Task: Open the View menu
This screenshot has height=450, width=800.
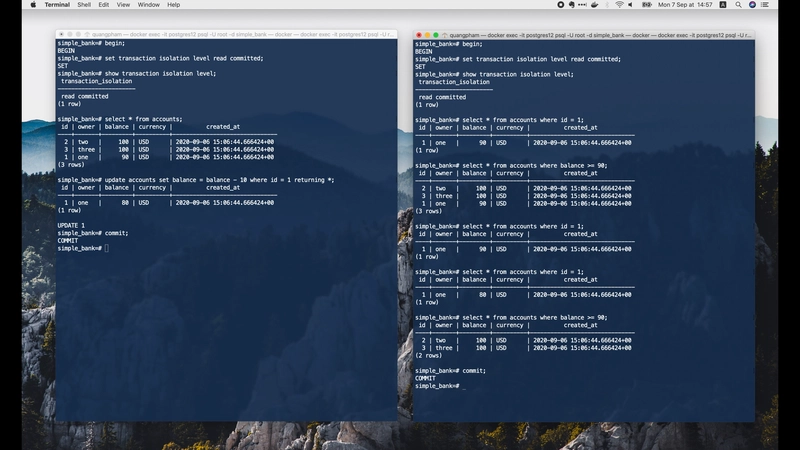Action: 123,5
